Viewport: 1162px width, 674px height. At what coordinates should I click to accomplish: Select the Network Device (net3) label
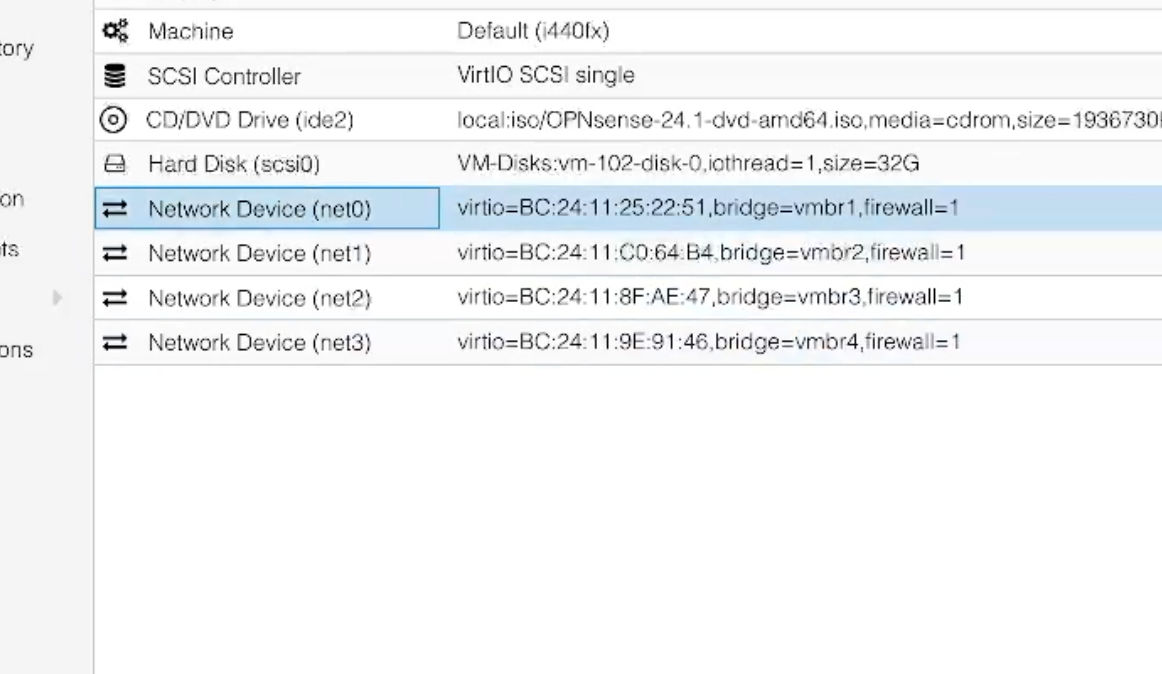[259, 343]
